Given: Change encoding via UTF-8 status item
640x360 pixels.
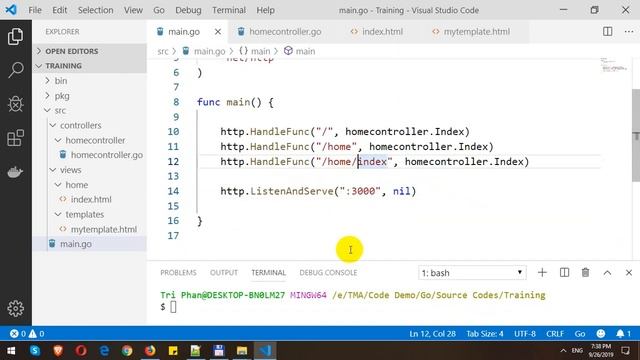Looking at the screenshot, I should pyautogui.click(x=524, y=334).
